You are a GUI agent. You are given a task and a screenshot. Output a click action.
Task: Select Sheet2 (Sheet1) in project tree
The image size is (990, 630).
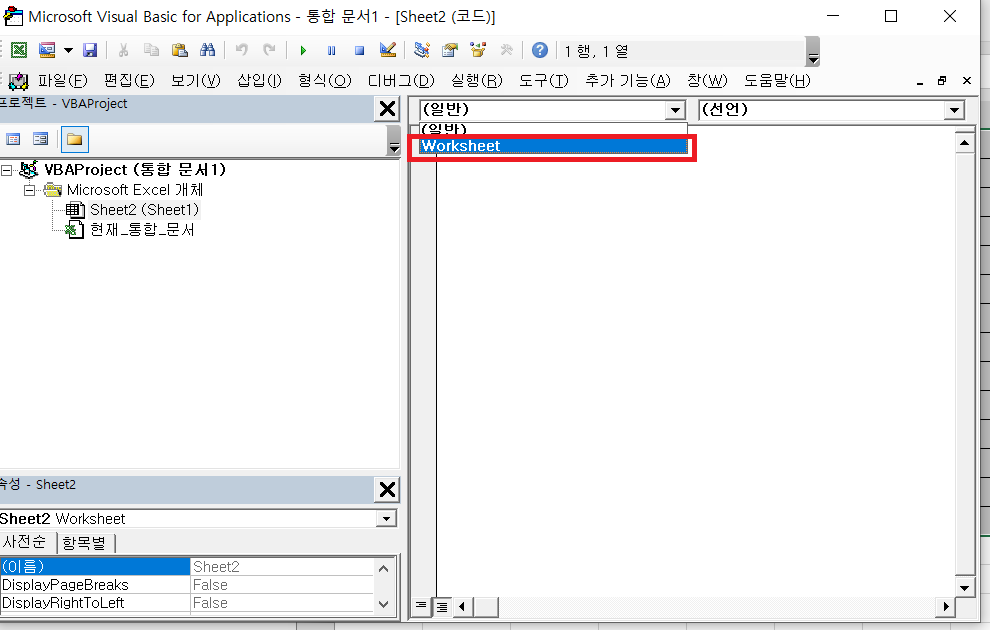click(x=144, y=210)
